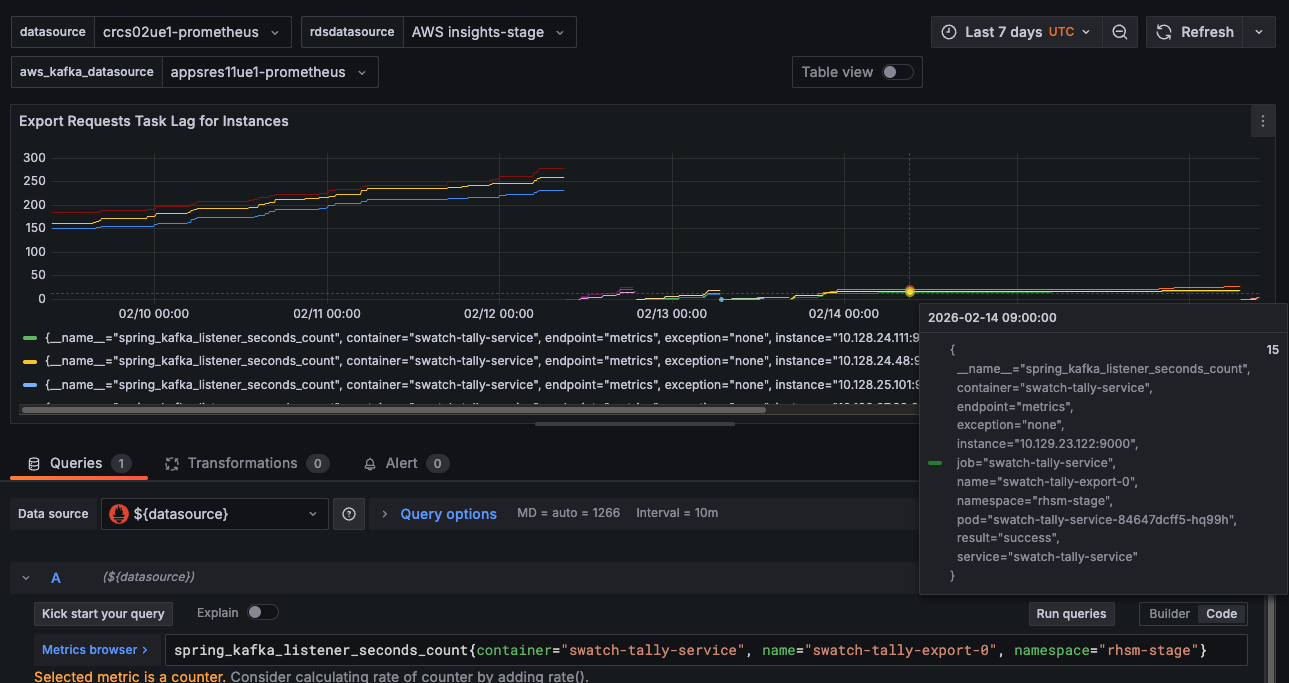Toggle the Explain switch on

click(x=263, y=613)
